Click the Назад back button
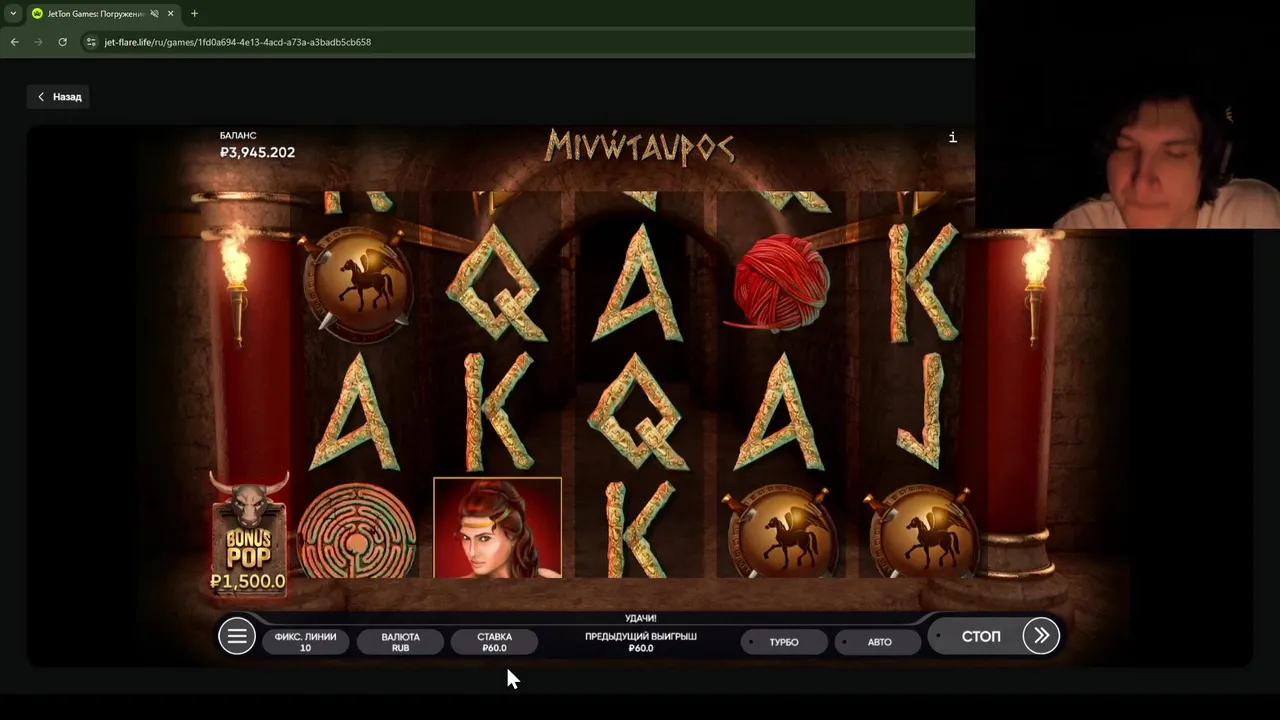The image size is (1280, 720). pos(59,97)
